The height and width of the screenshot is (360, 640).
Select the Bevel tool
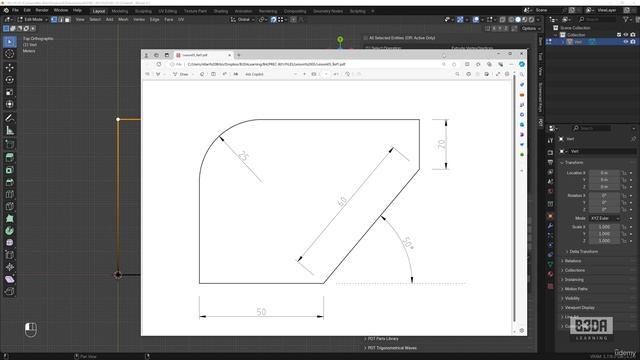point(9,182)
